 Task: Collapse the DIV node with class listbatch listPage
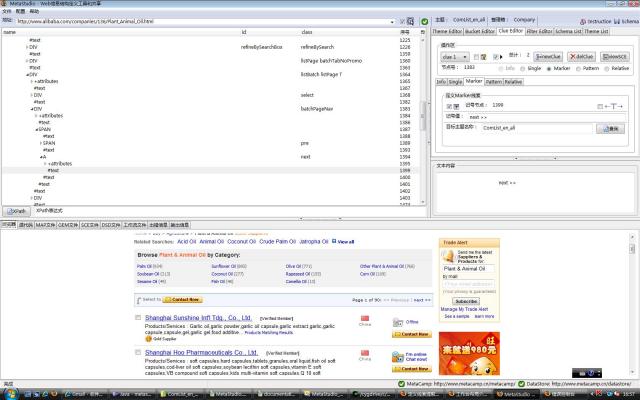point(27,75)
